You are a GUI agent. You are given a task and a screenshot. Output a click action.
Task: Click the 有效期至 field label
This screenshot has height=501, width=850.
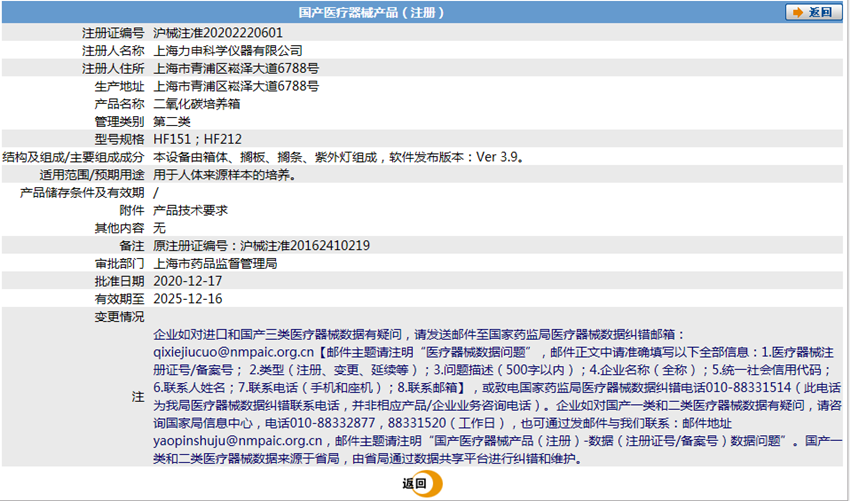coord(119,299)
